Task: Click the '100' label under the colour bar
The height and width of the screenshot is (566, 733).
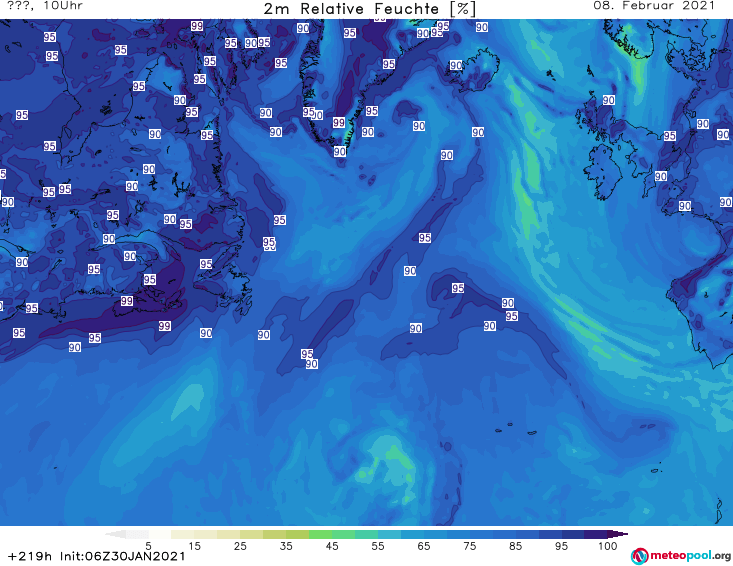Action: pos(608,546)
